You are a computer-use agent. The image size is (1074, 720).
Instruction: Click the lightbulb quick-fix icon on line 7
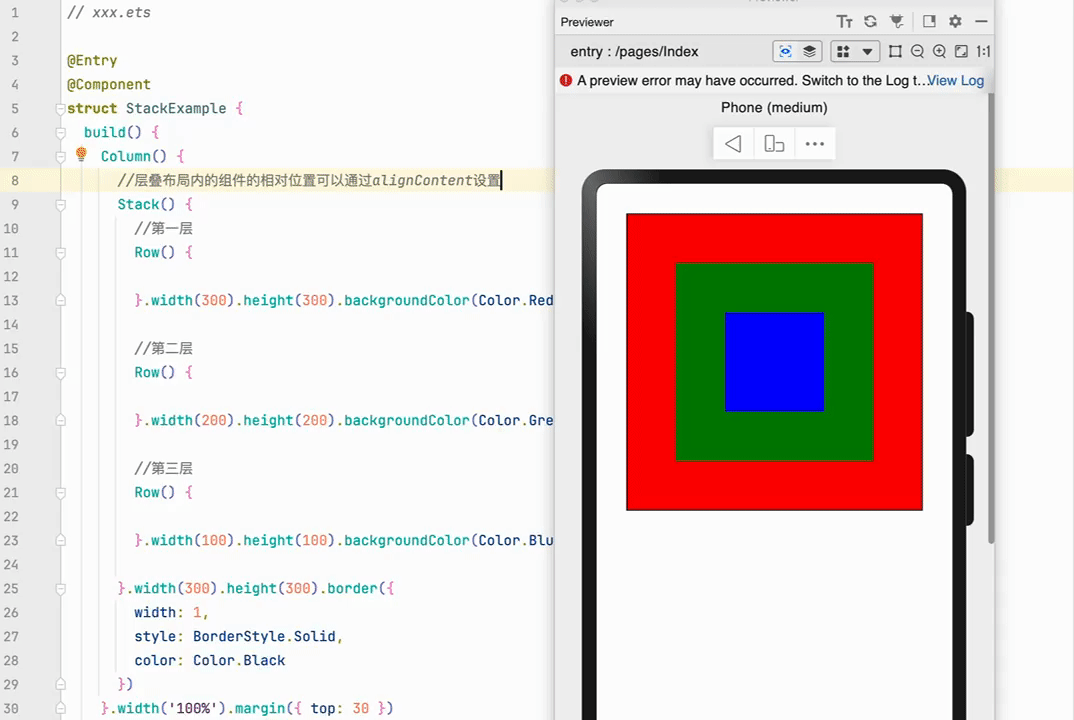82,154
